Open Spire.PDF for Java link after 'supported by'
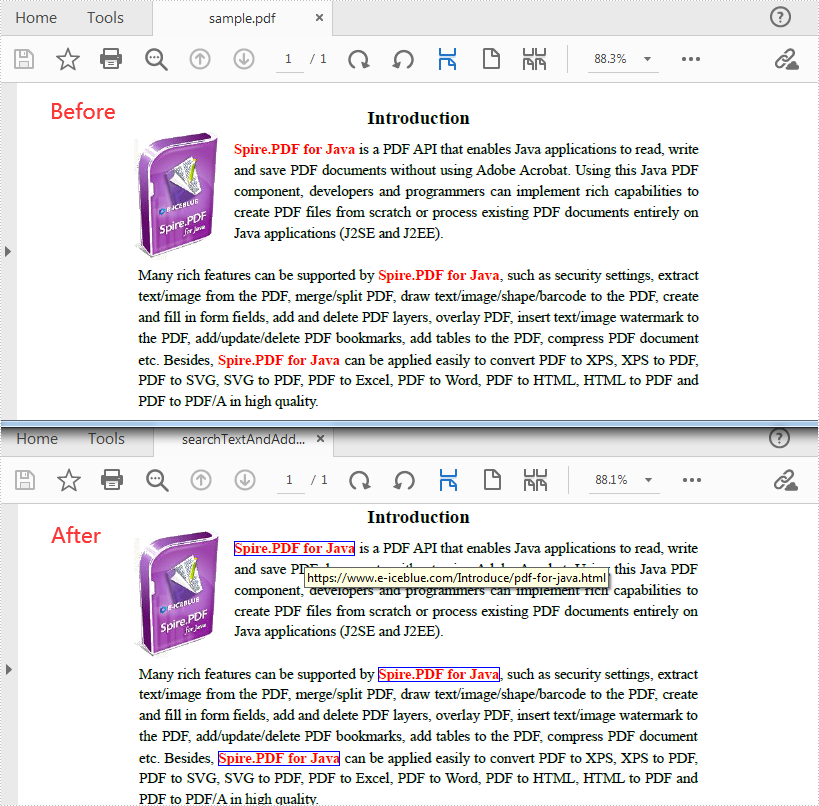Viewport: 819px width, 806px height. coord(439,674)
